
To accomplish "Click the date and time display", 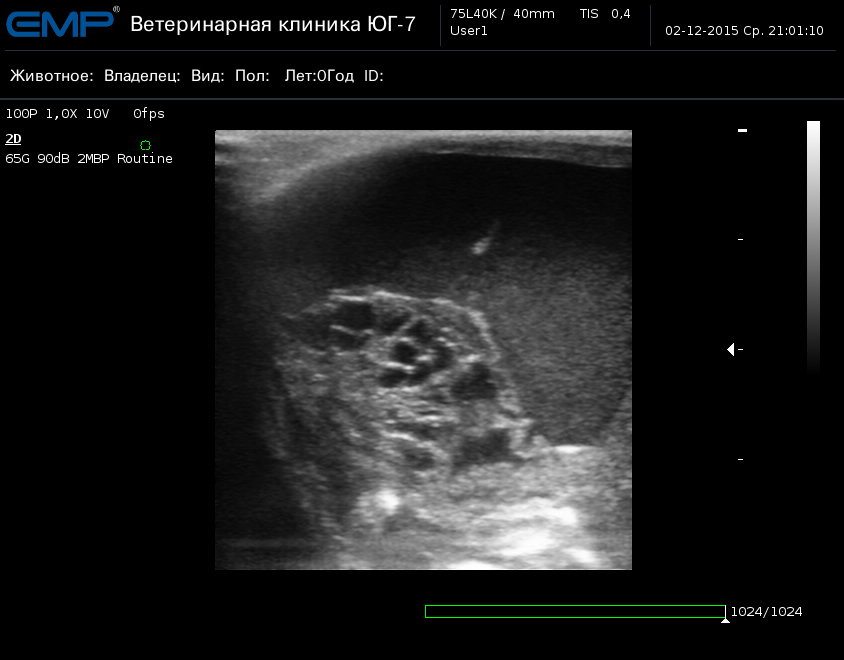I will click(x=744, y=31).
